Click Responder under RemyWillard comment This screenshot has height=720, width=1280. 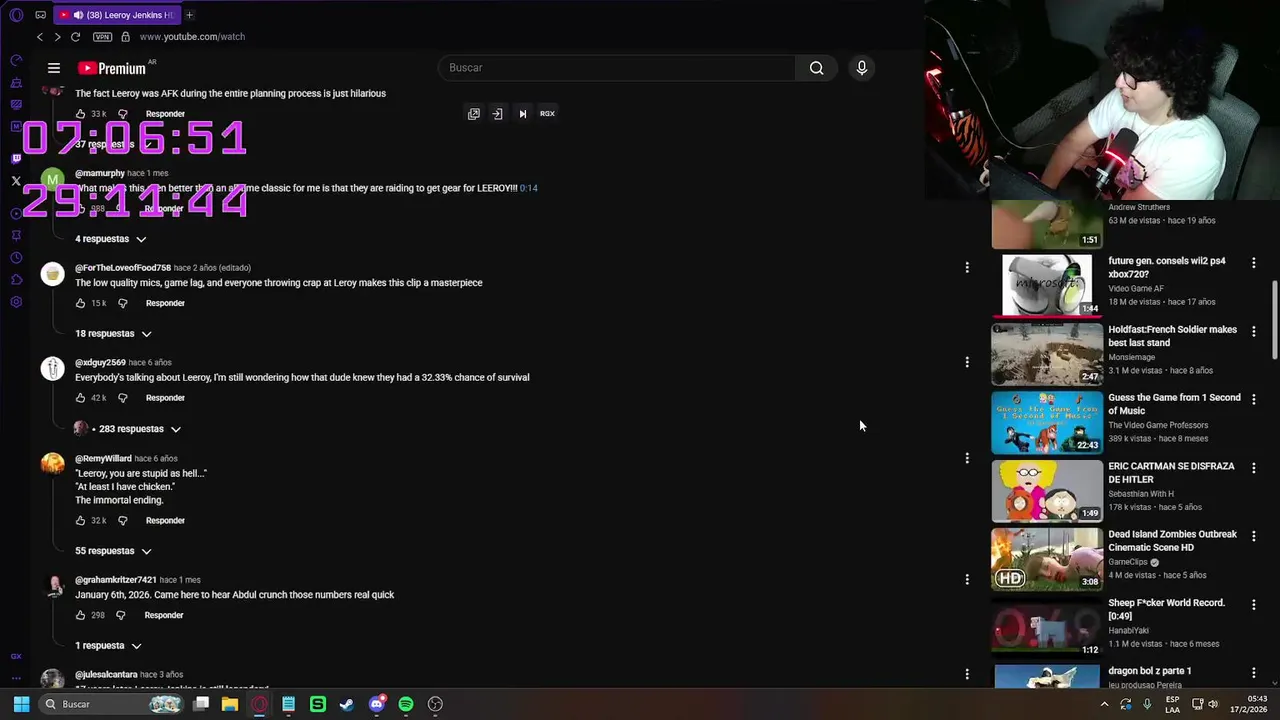[x=165, y=521]
